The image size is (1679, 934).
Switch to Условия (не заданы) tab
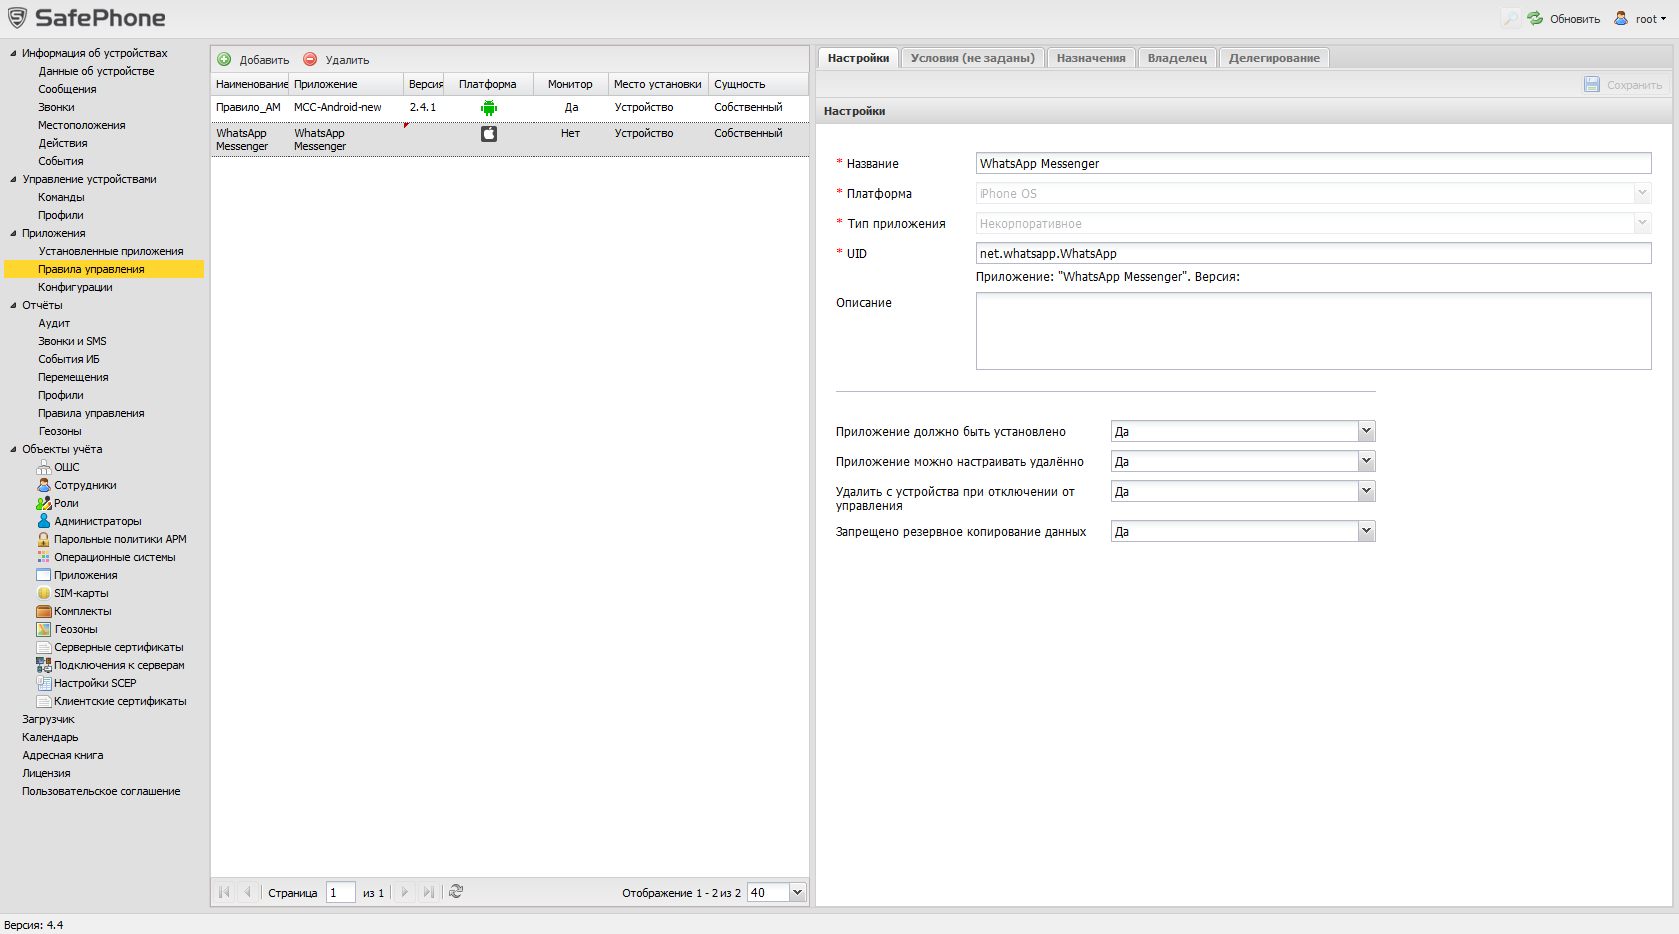click(x=973, y=58)
